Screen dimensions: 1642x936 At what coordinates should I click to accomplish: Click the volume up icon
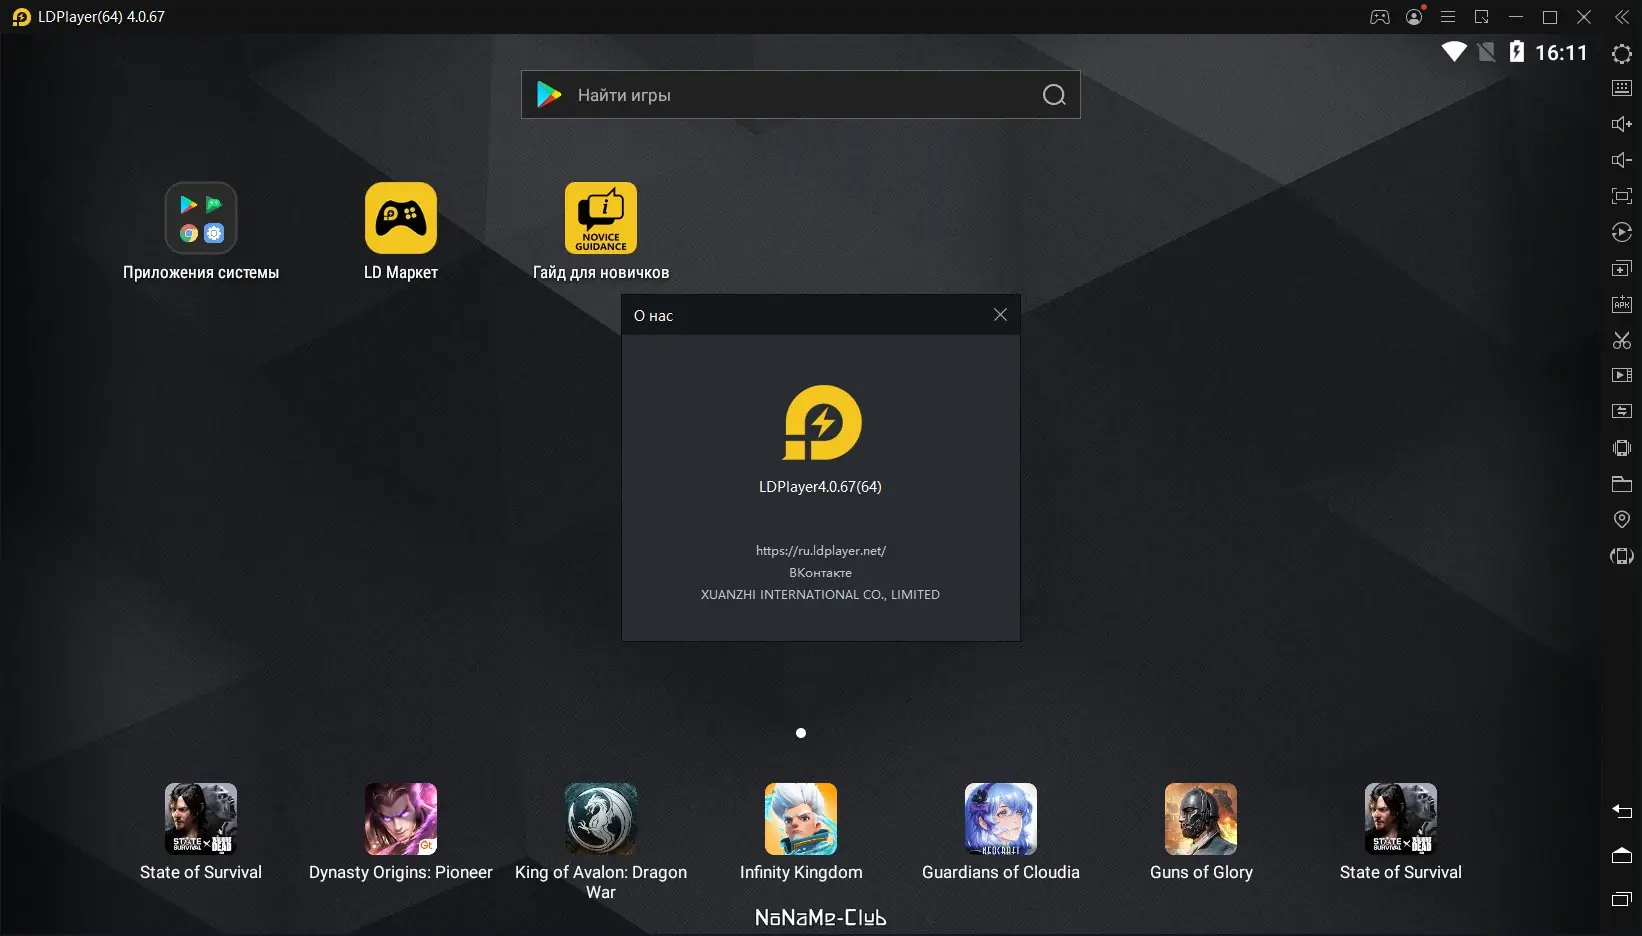tap(1622, 124)
